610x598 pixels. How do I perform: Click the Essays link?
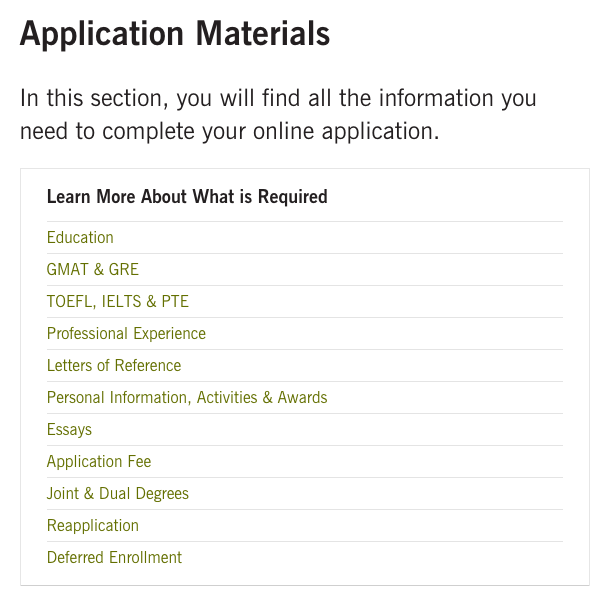point(69,430)
